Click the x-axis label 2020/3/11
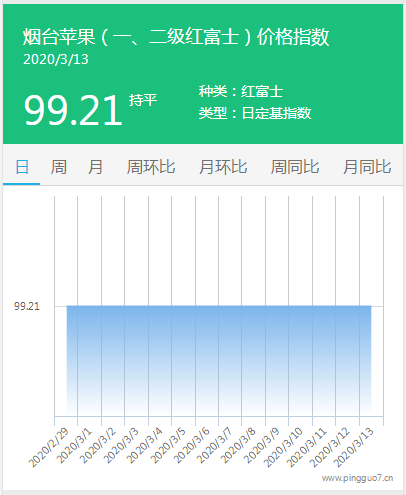 [x=307, y=447]
